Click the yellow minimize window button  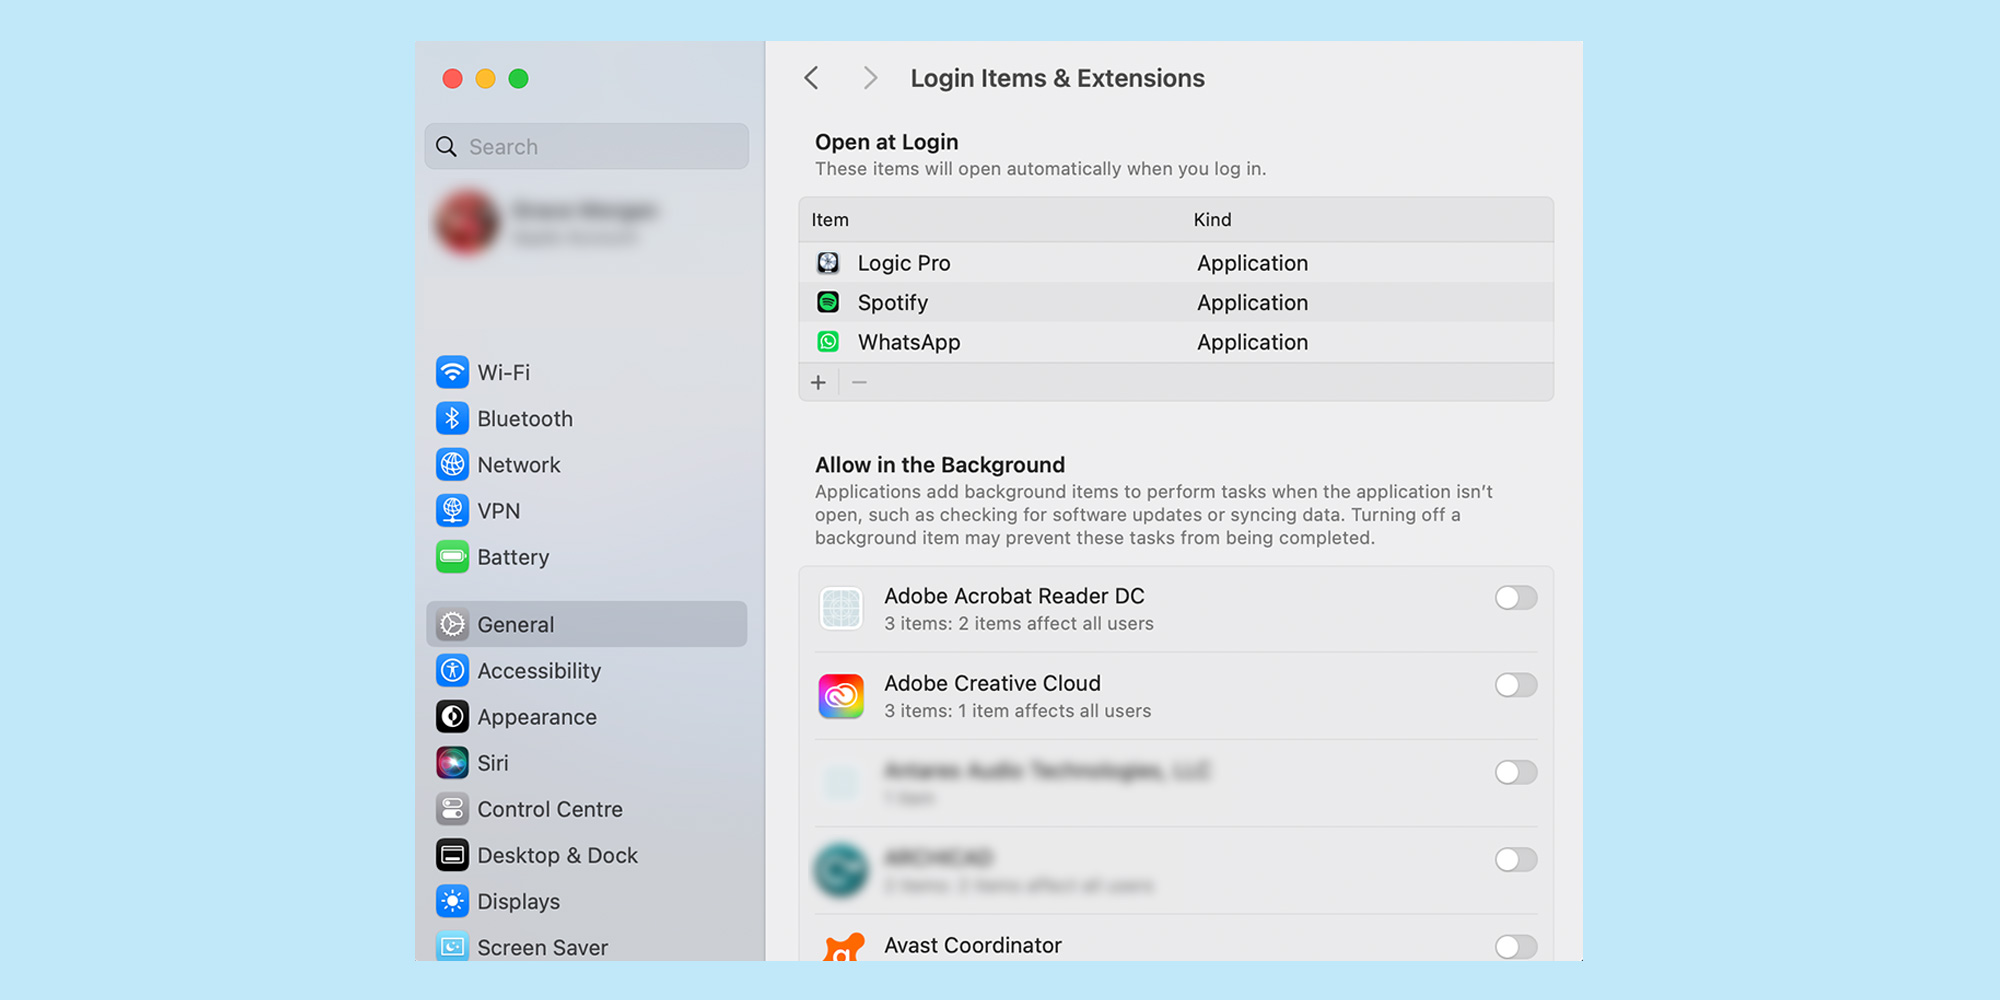coord(485,78)
